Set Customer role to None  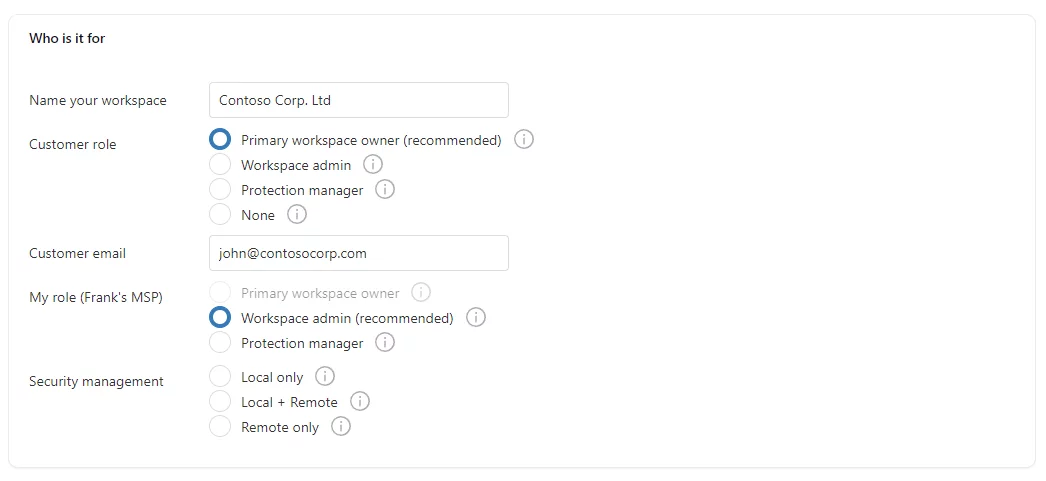(x=220, y=215)
